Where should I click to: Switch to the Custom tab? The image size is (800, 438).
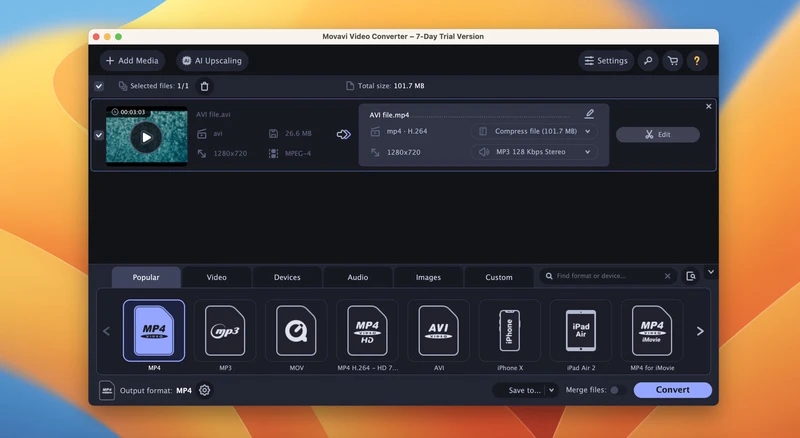coord(499,277)
